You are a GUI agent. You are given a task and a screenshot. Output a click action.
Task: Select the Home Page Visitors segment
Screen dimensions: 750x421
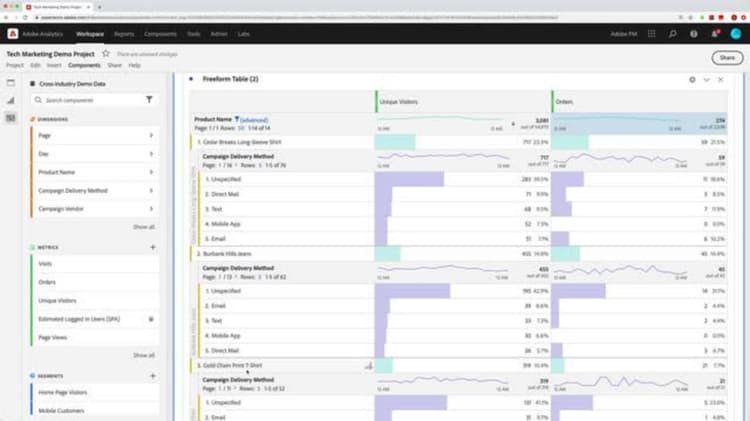[95, 392]
